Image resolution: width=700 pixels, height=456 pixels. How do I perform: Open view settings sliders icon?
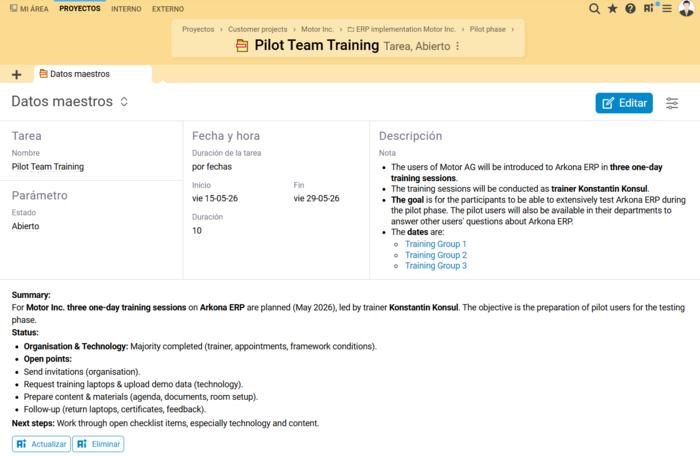[x=672, y=103]
